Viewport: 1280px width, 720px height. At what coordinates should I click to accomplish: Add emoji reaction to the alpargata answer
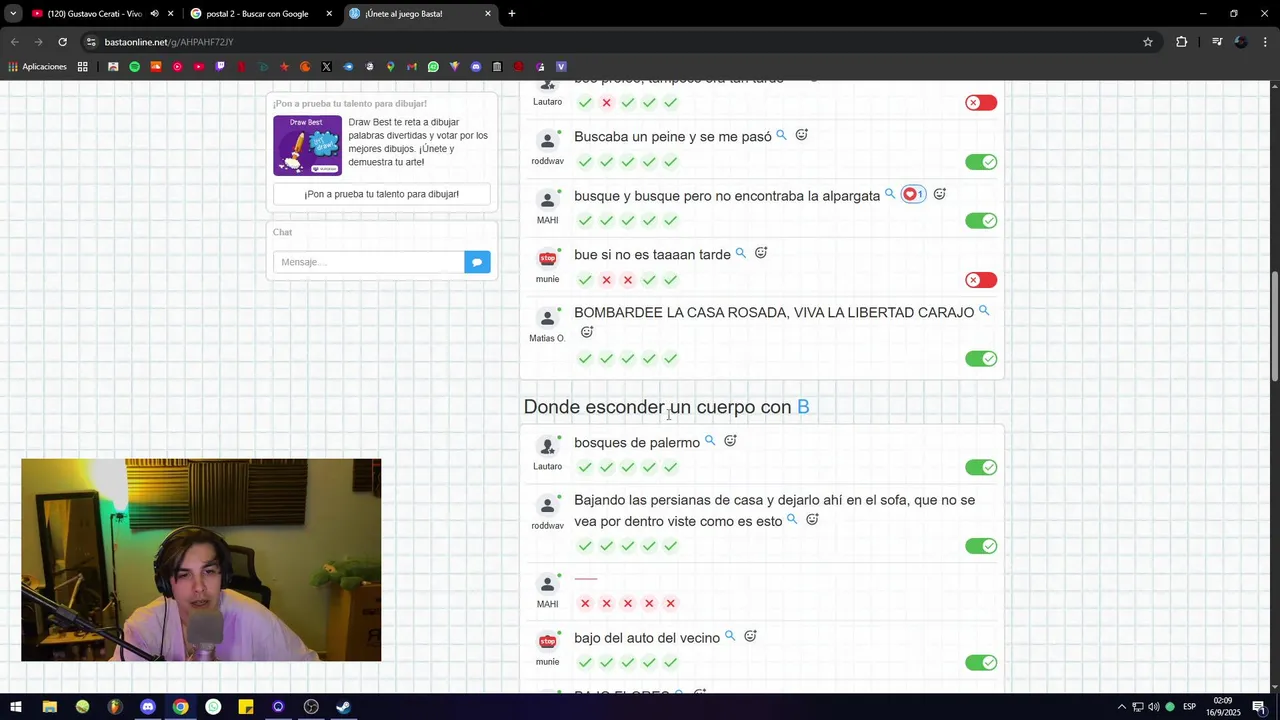(939, 194)
